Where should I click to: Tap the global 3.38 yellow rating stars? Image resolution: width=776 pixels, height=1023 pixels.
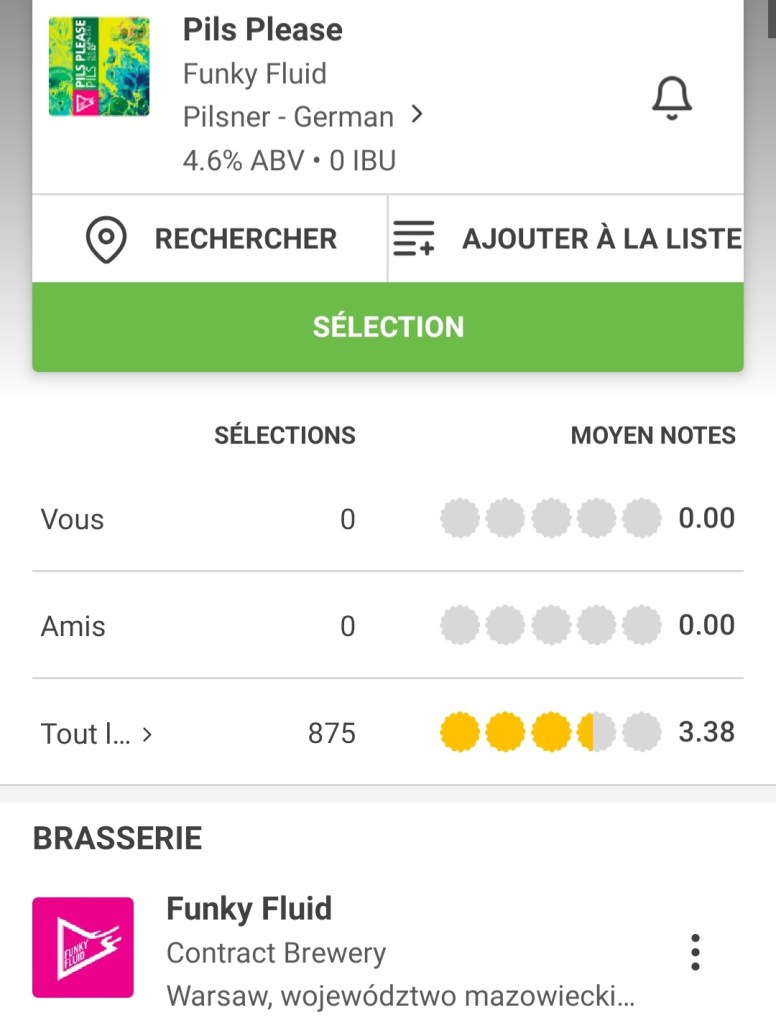tap(550, 733)
